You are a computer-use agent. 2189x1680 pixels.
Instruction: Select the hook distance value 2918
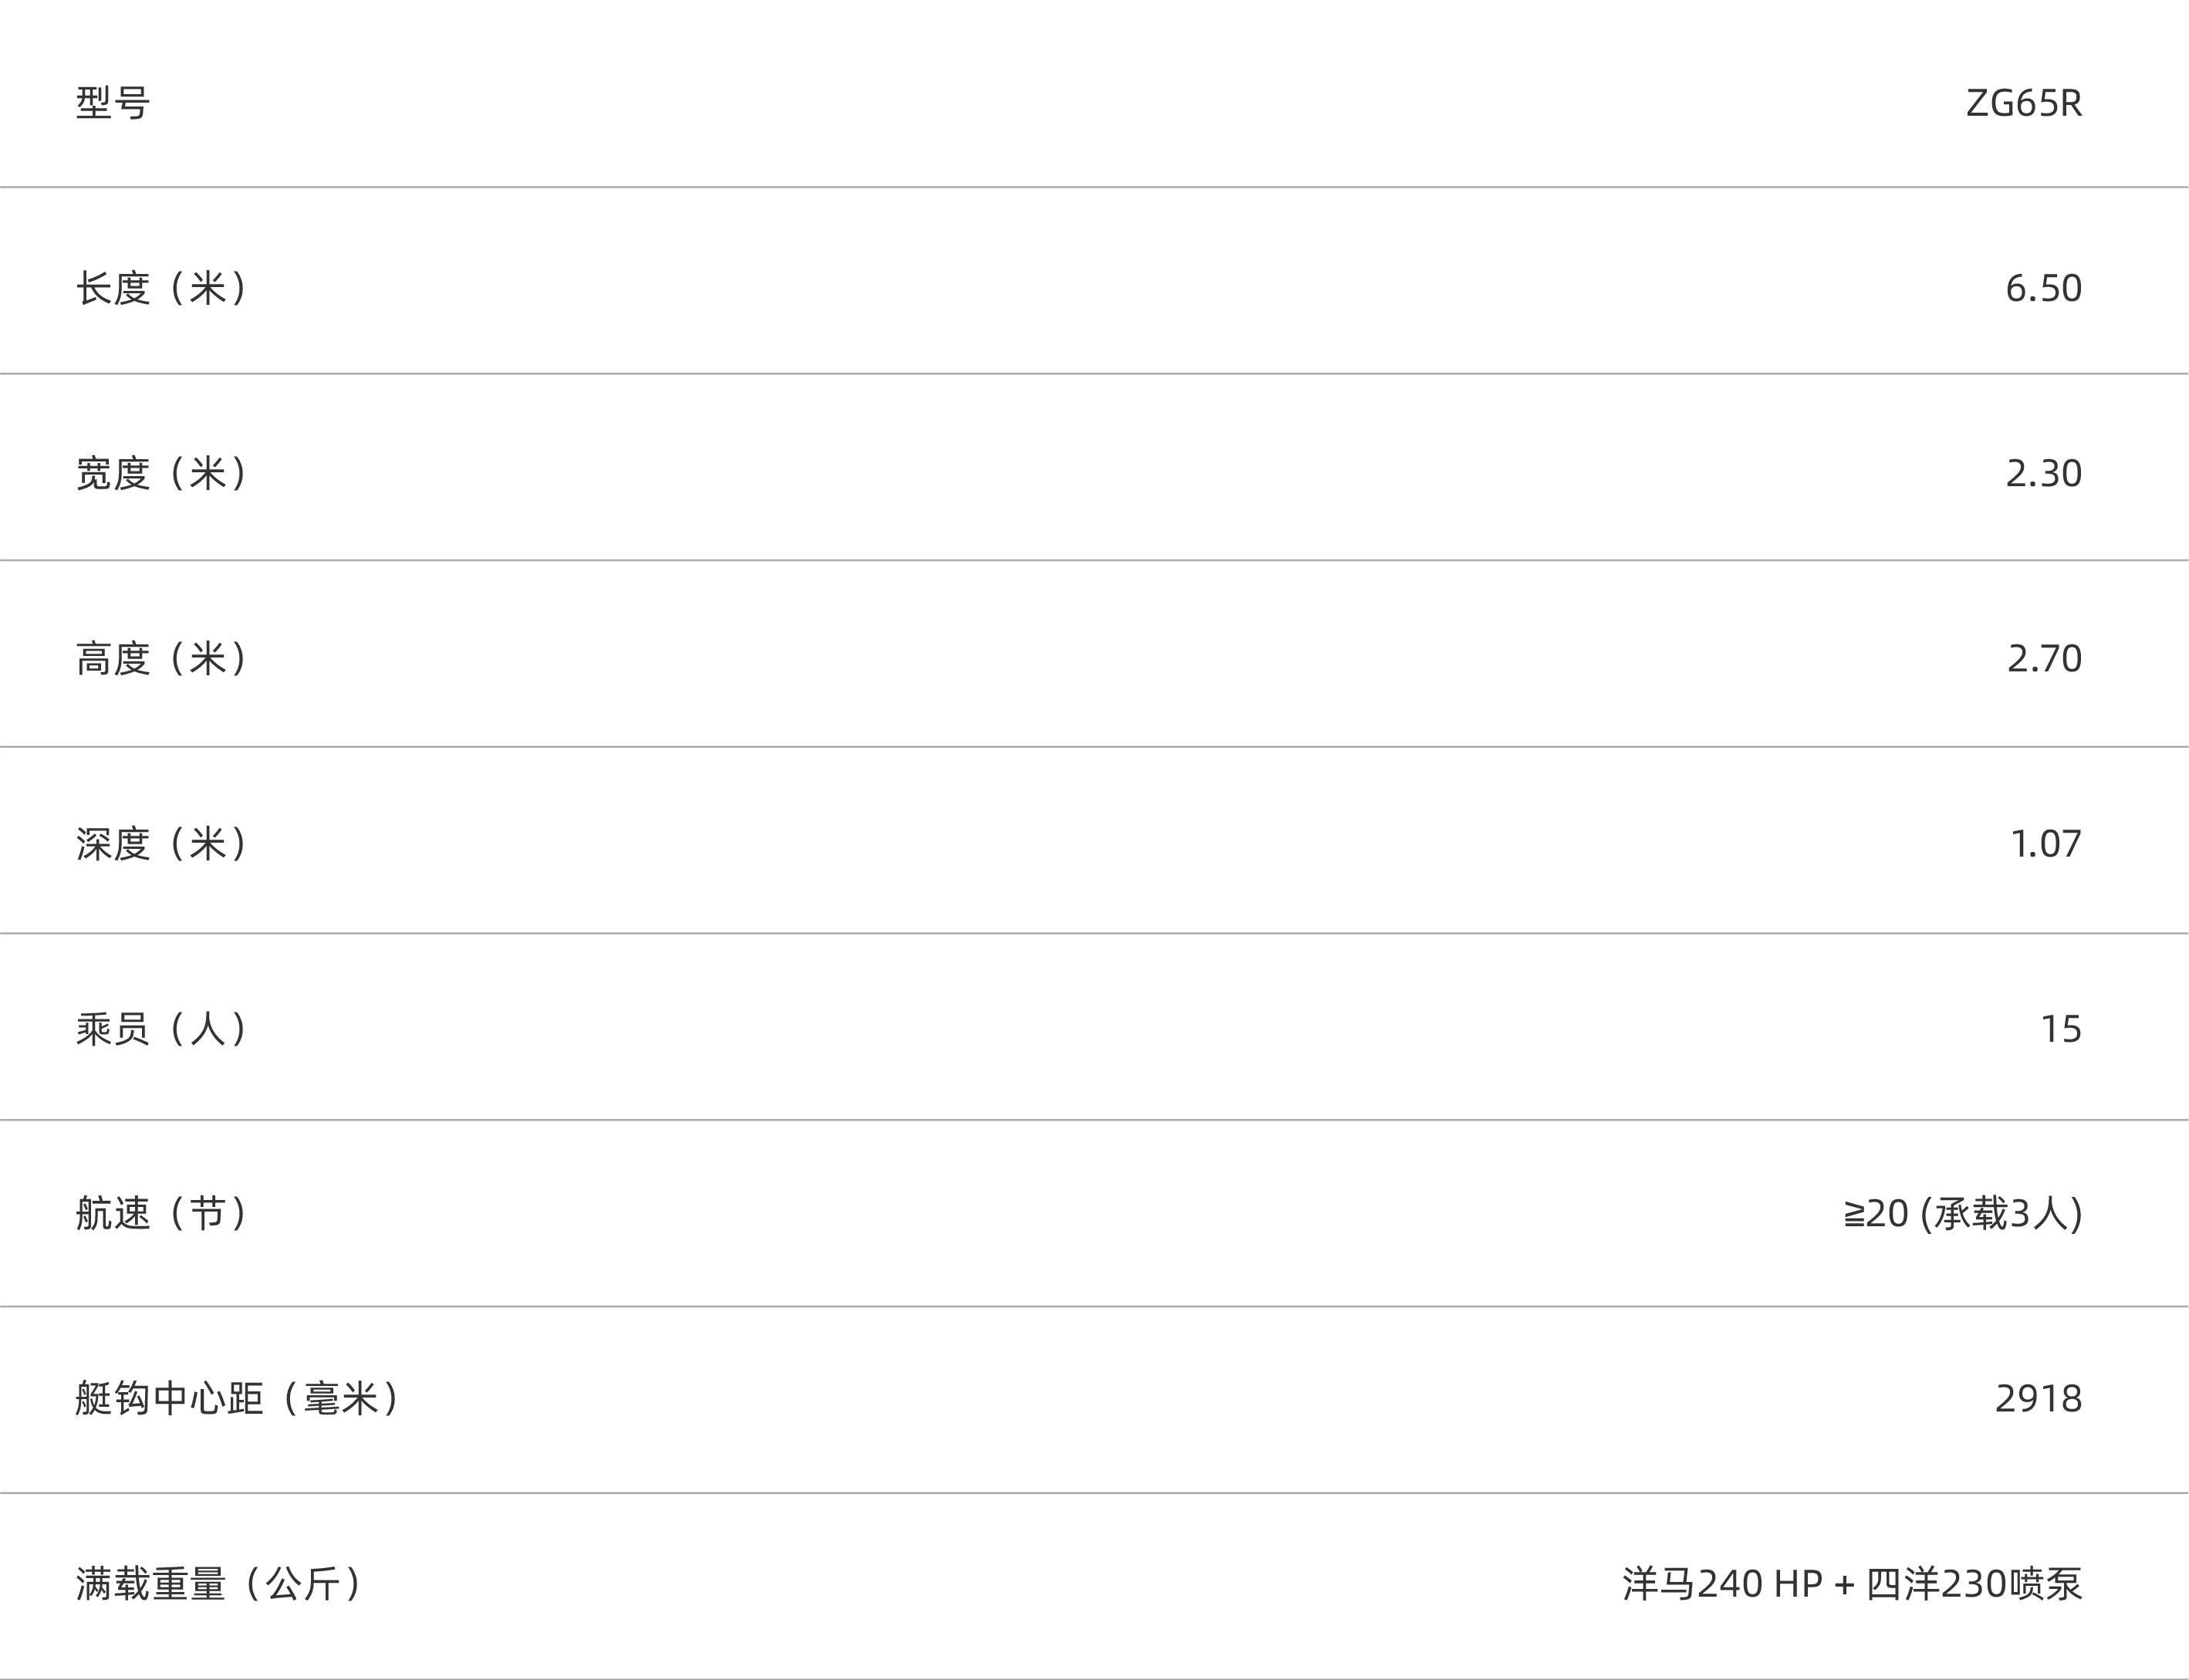(2038, 1399)
